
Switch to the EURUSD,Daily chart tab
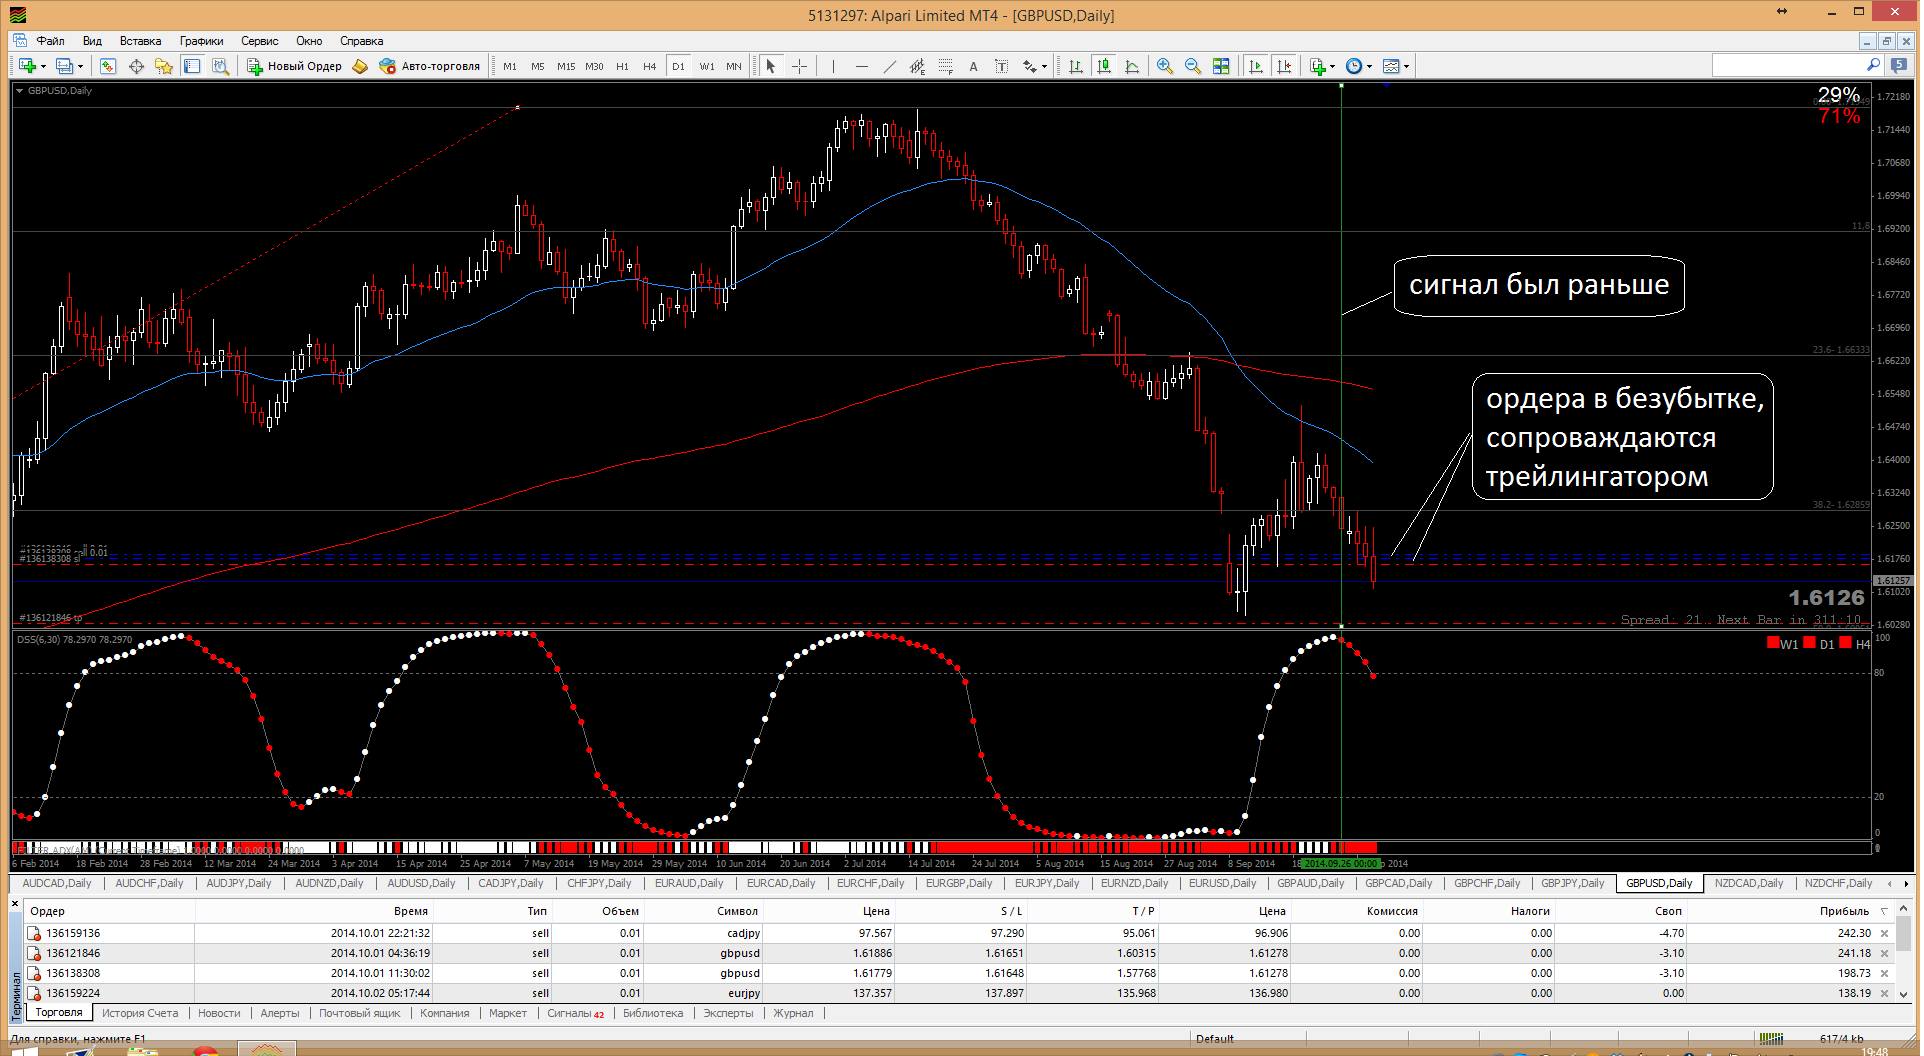[1222, 883]
